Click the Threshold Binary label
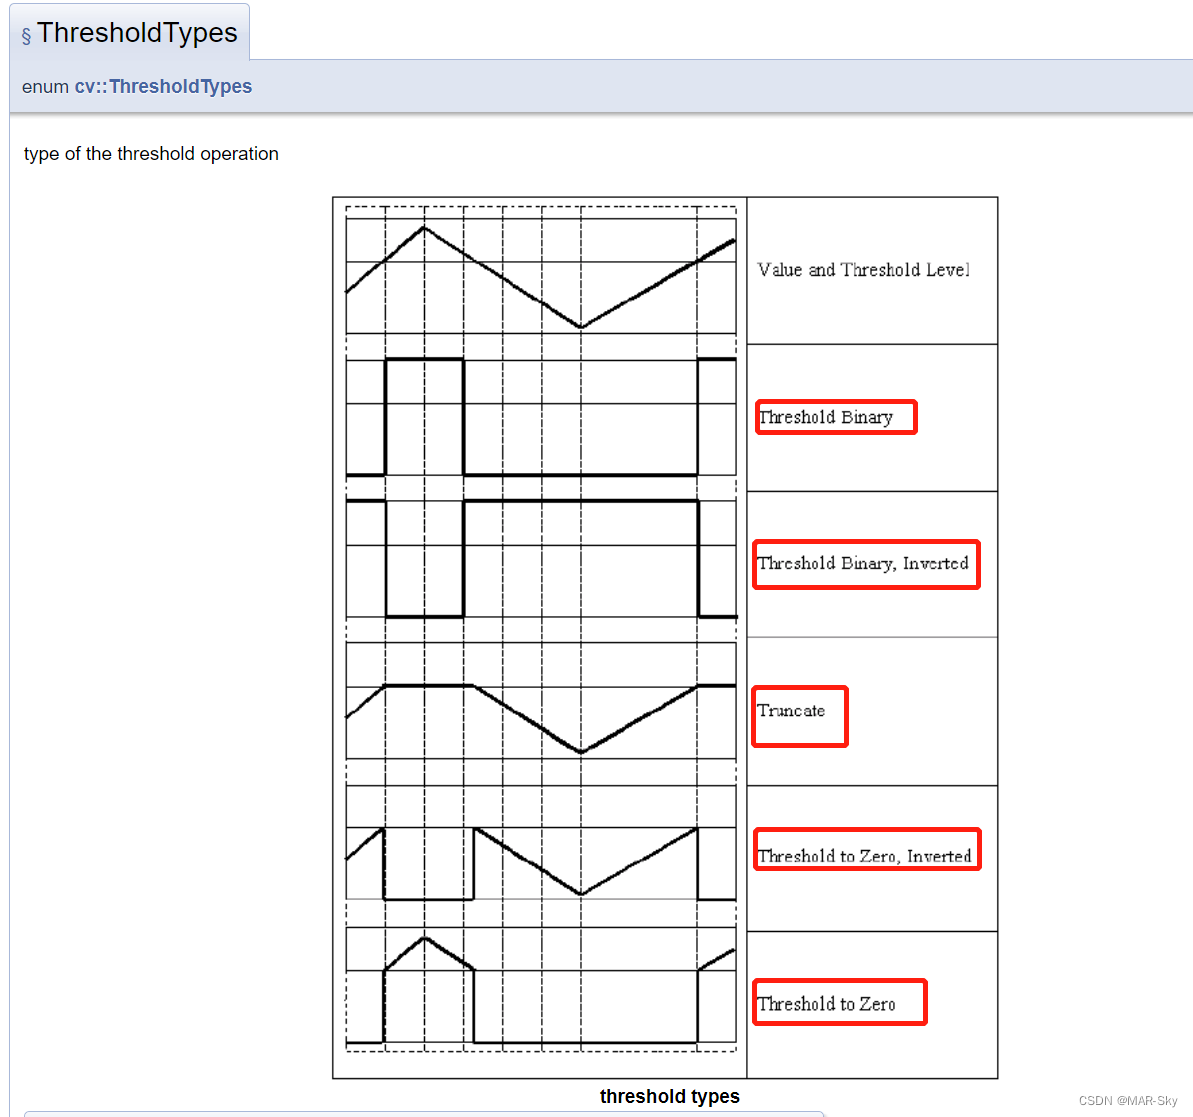Screen dimensions: 1193x1117 (834, 416)
